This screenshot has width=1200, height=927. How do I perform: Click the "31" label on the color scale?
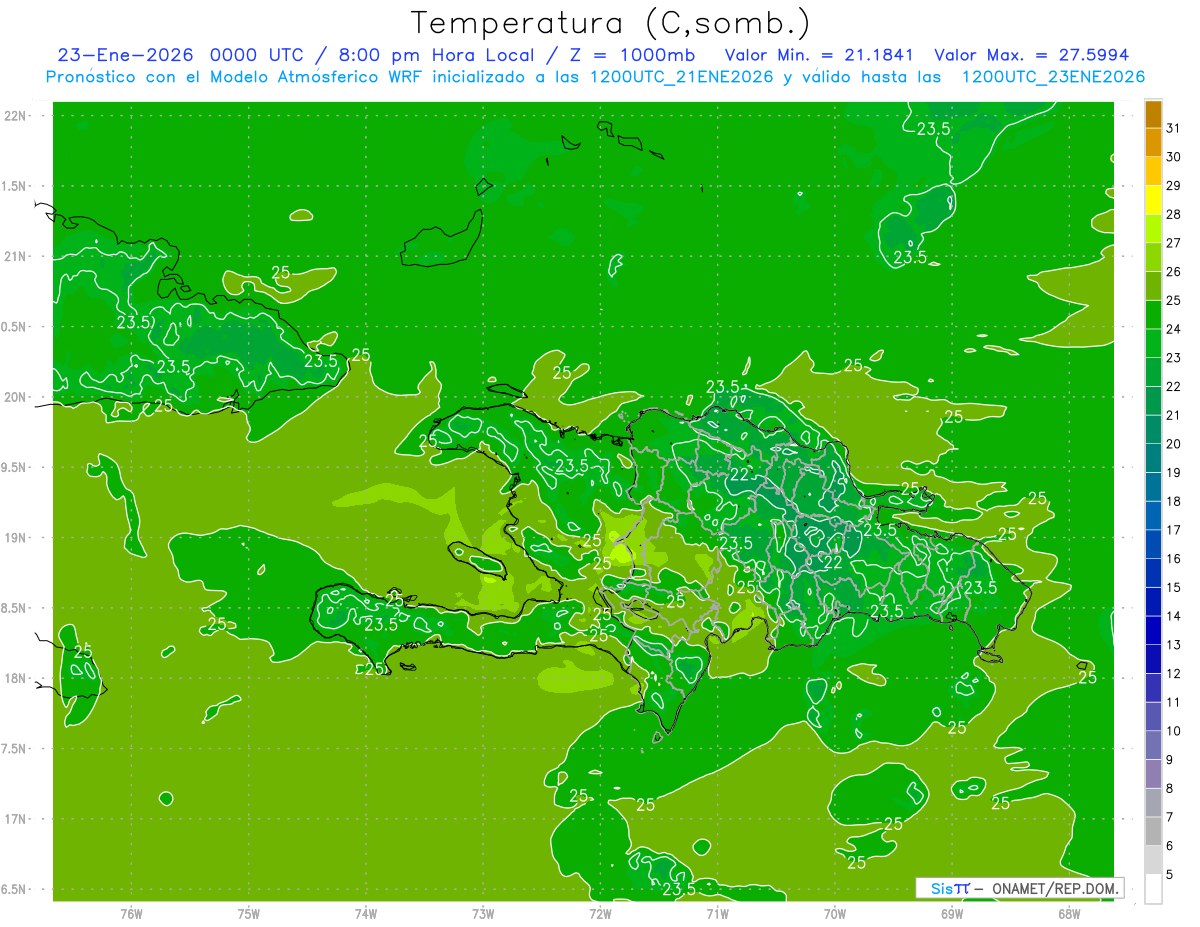tap(1173, 128)
